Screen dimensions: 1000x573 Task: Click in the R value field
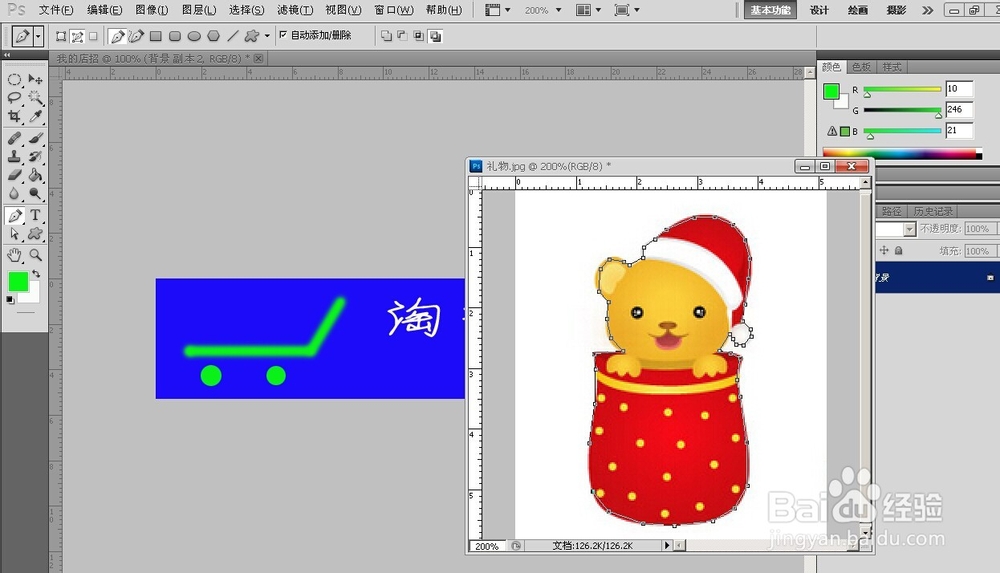tap(959, 89)
